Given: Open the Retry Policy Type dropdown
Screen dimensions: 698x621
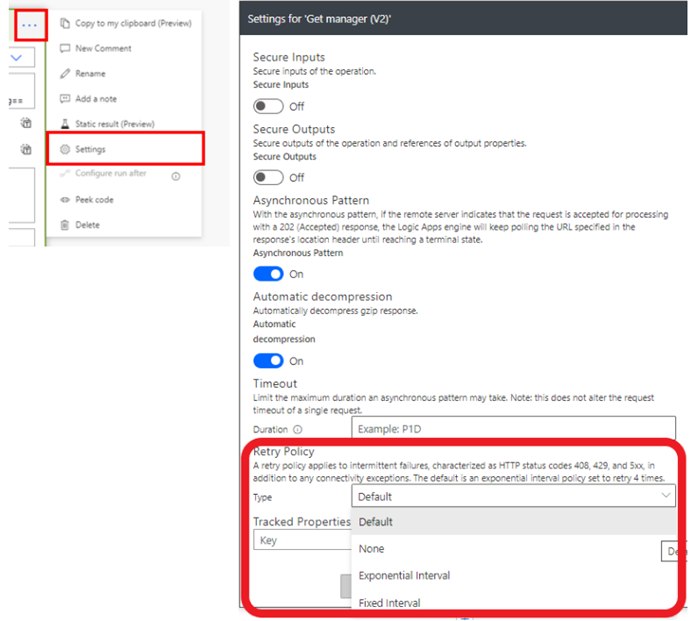Looking at the screenshot, I should [x=514, y=496].
